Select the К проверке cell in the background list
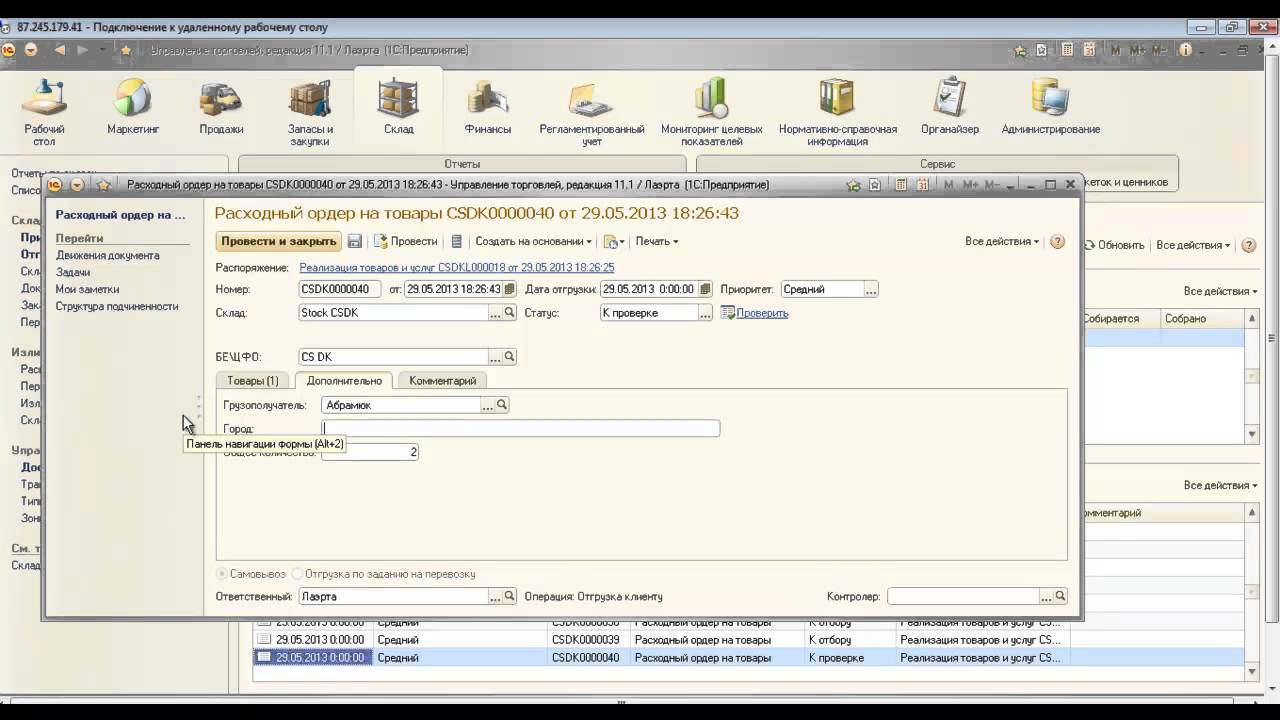 850,658
